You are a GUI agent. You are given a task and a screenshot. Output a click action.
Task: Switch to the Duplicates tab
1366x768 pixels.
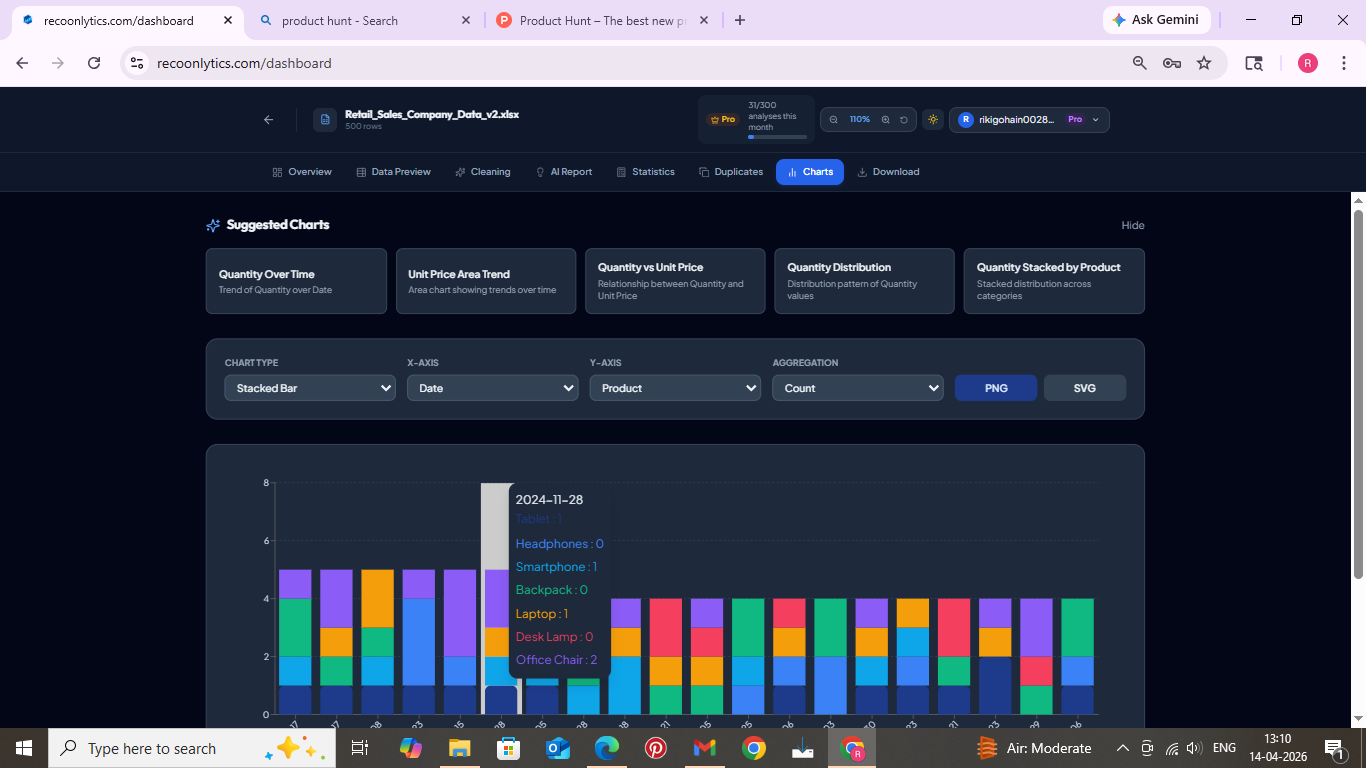tap(731, 172)
